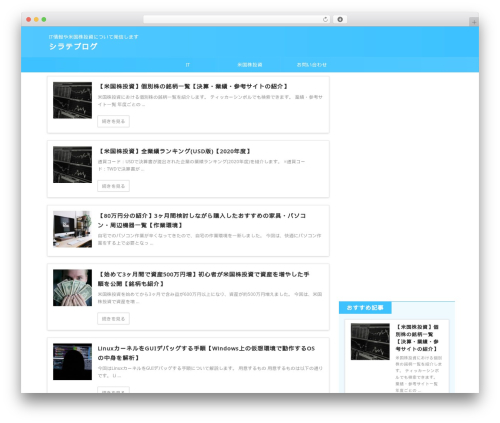Open the 80万円分の紹介 furniture and PC article
This screenshot has height=423, width=500.
coord(202,220)
